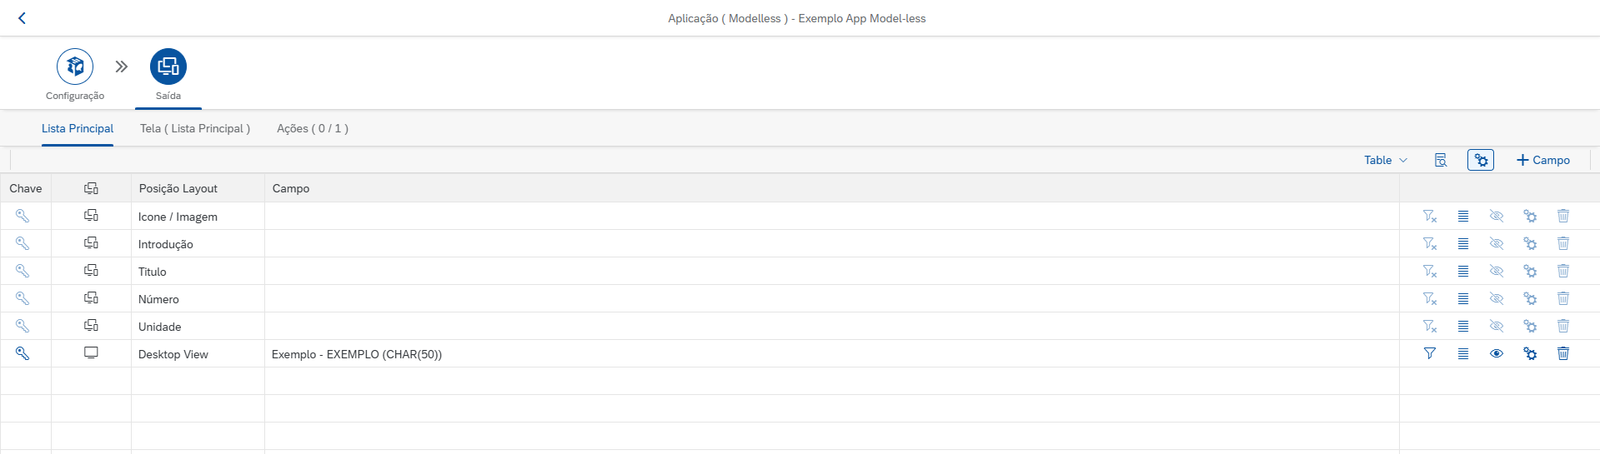
Task: Click the list lines icon in Título row
Action: point(1463,271)
